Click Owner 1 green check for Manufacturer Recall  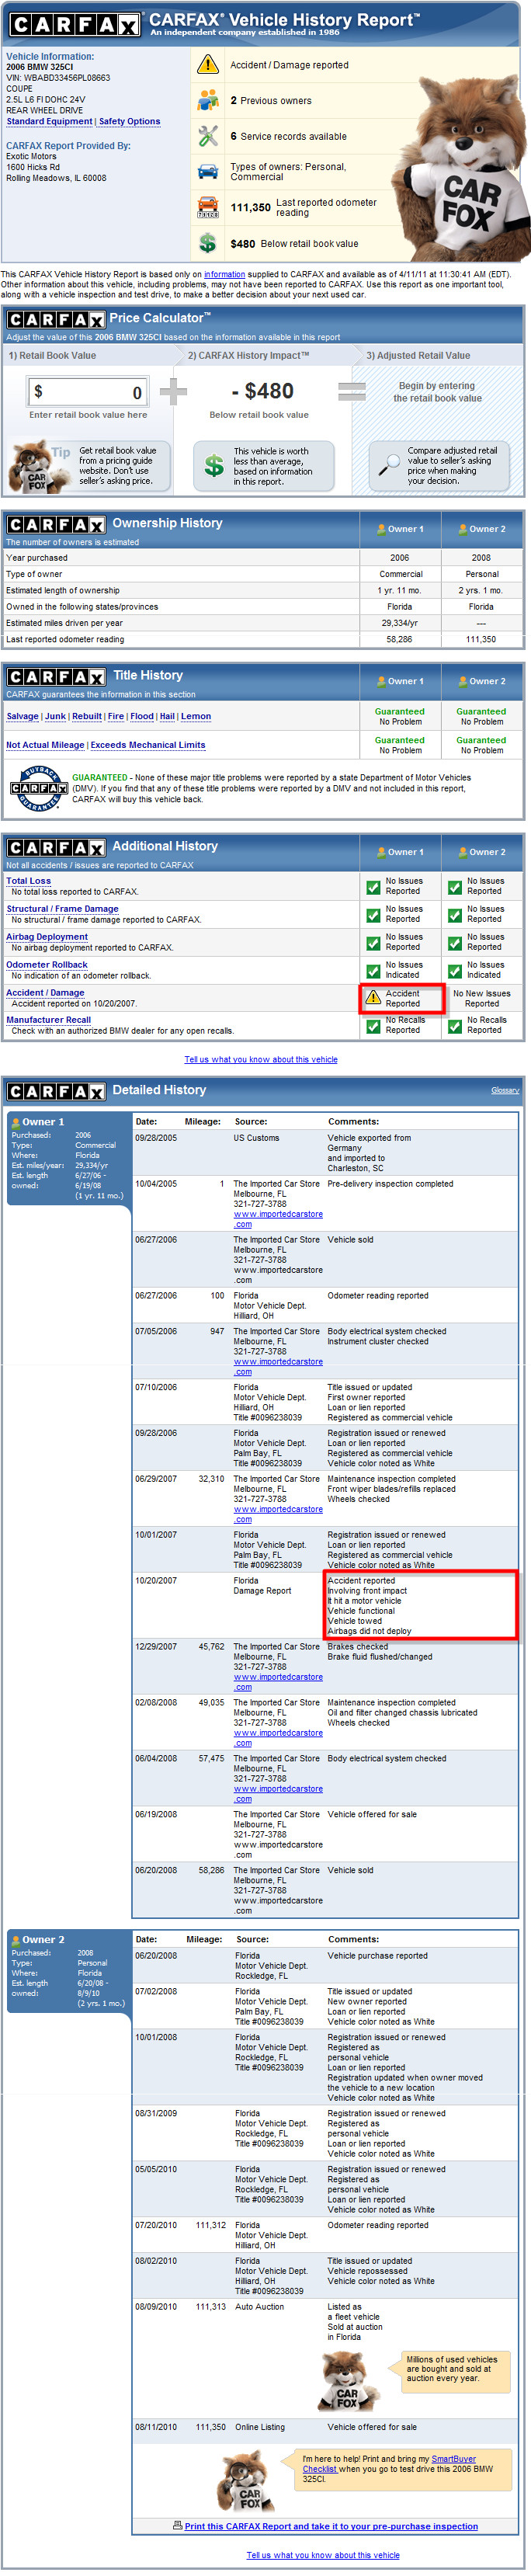(x=373, y=1026)
